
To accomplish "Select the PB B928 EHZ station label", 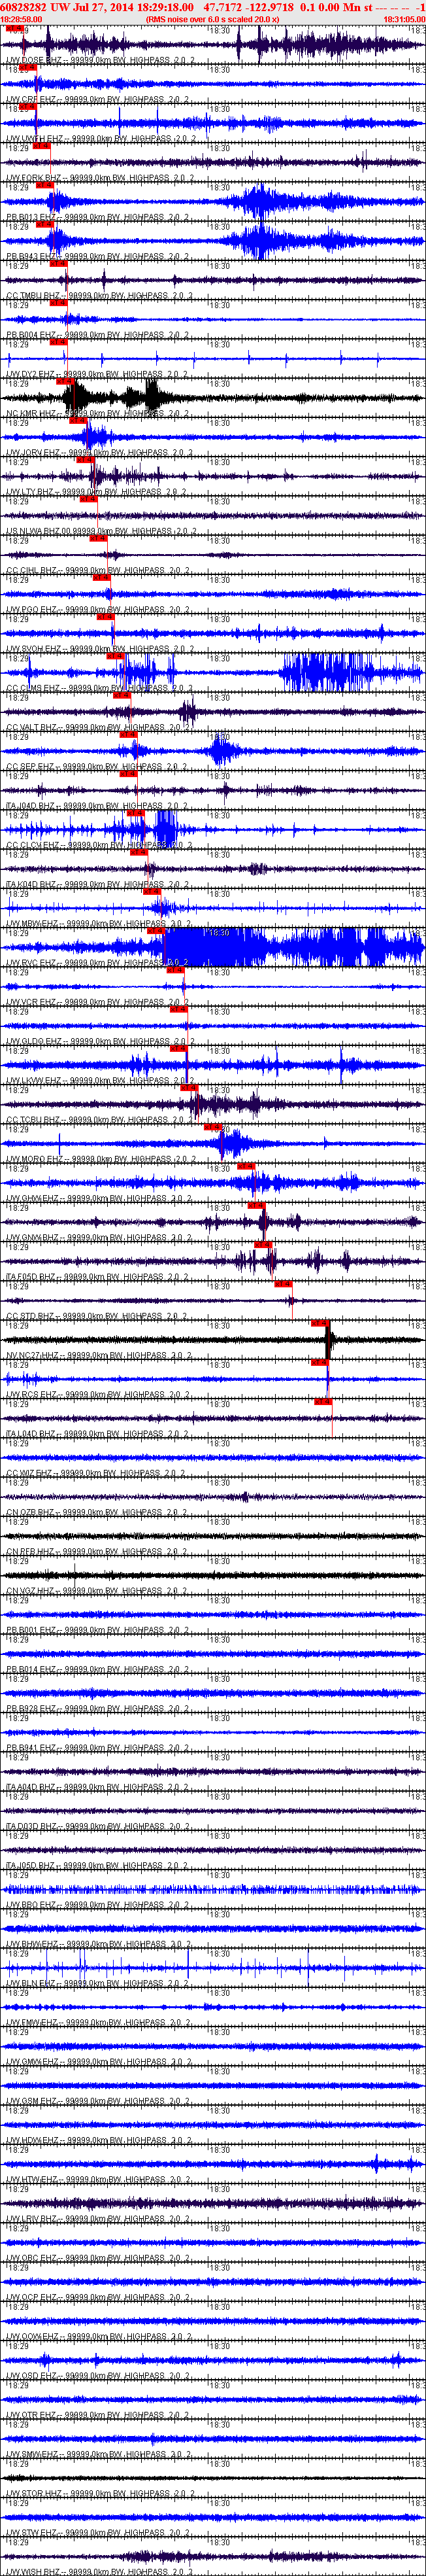I will tap(100, 1707).
